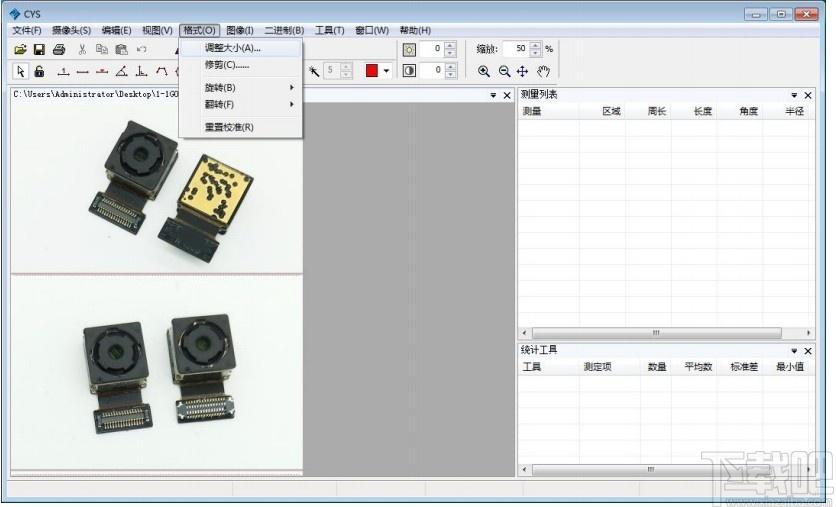The image size is (836, 507).
Task: Select the magic wand tool
Action: coord(314,71)
